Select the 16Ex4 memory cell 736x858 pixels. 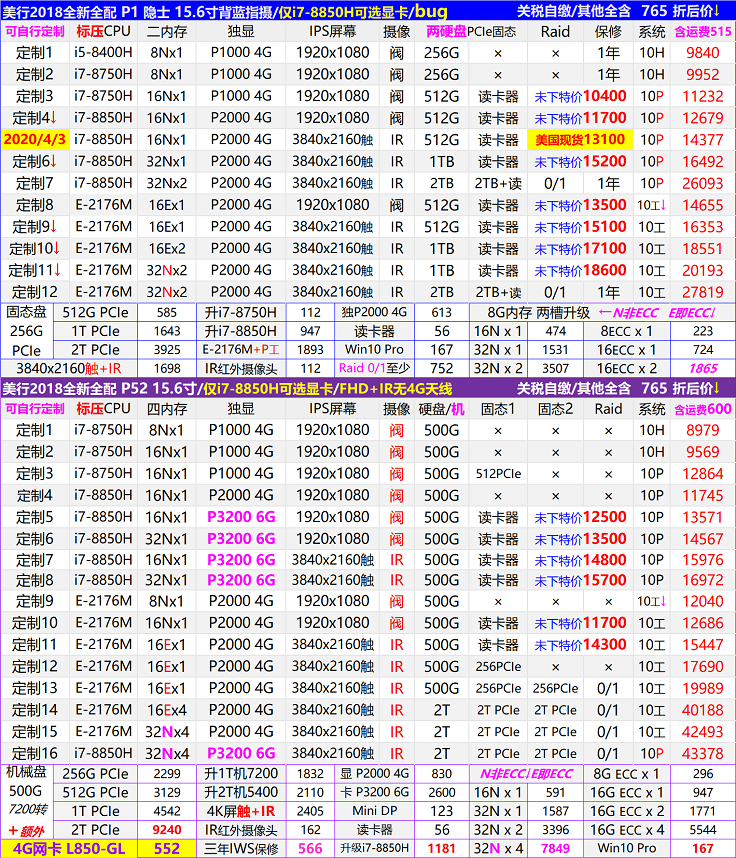click(166, 710)
